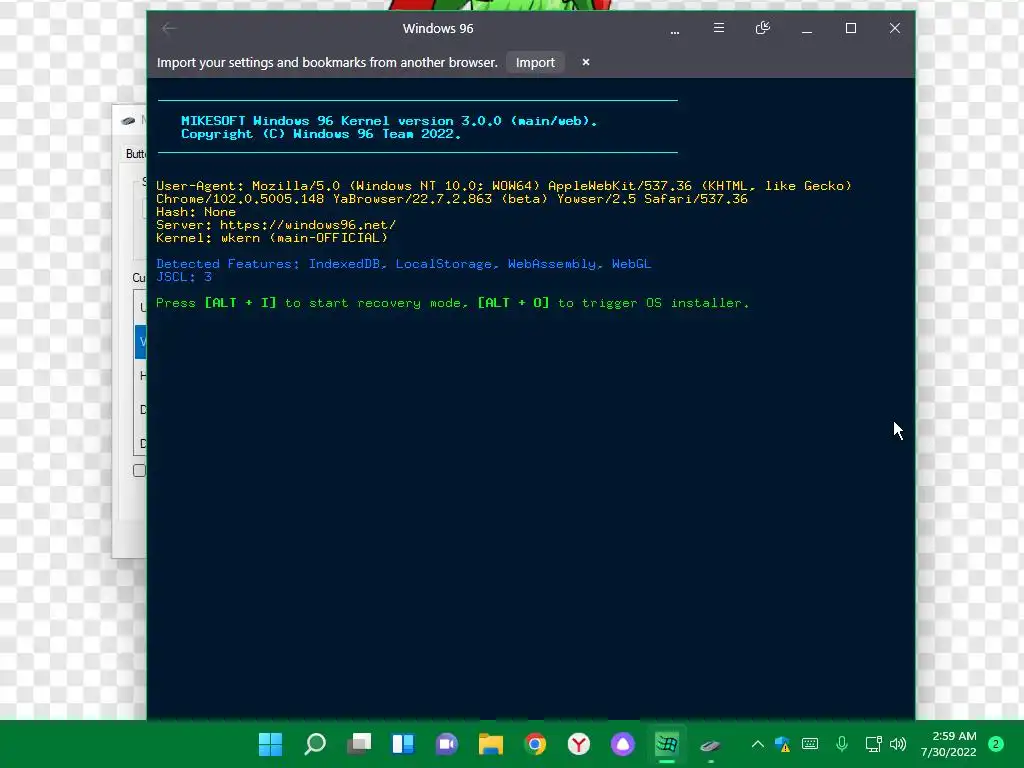Maximize the Windows 96 window

tap(850, 28)
